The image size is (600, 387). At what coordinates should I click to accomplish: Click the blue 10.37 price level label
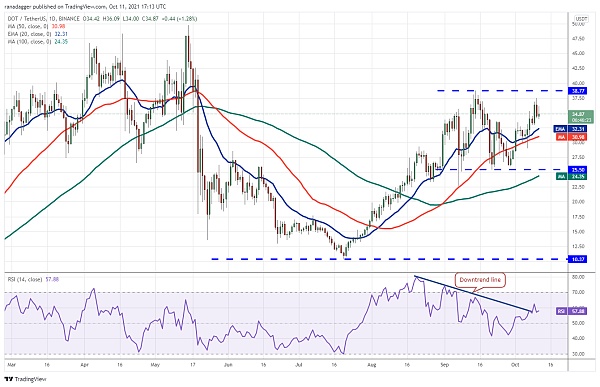coord(578,259)
